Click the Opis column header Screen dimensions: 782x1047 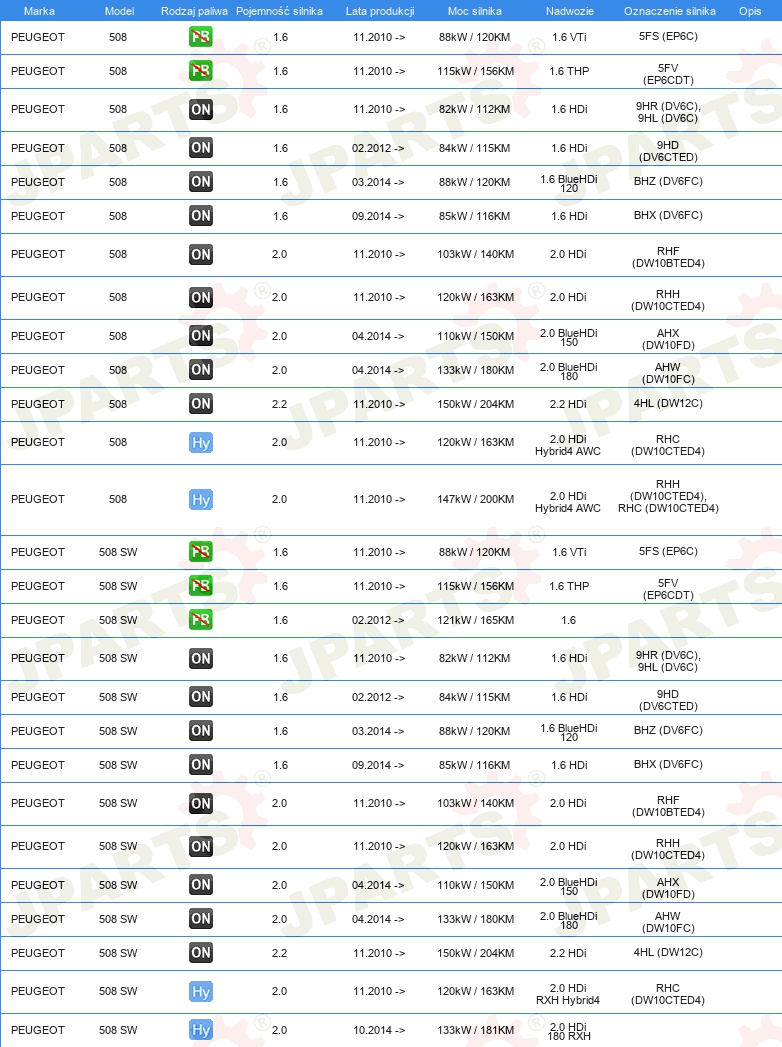pos(750,11)
